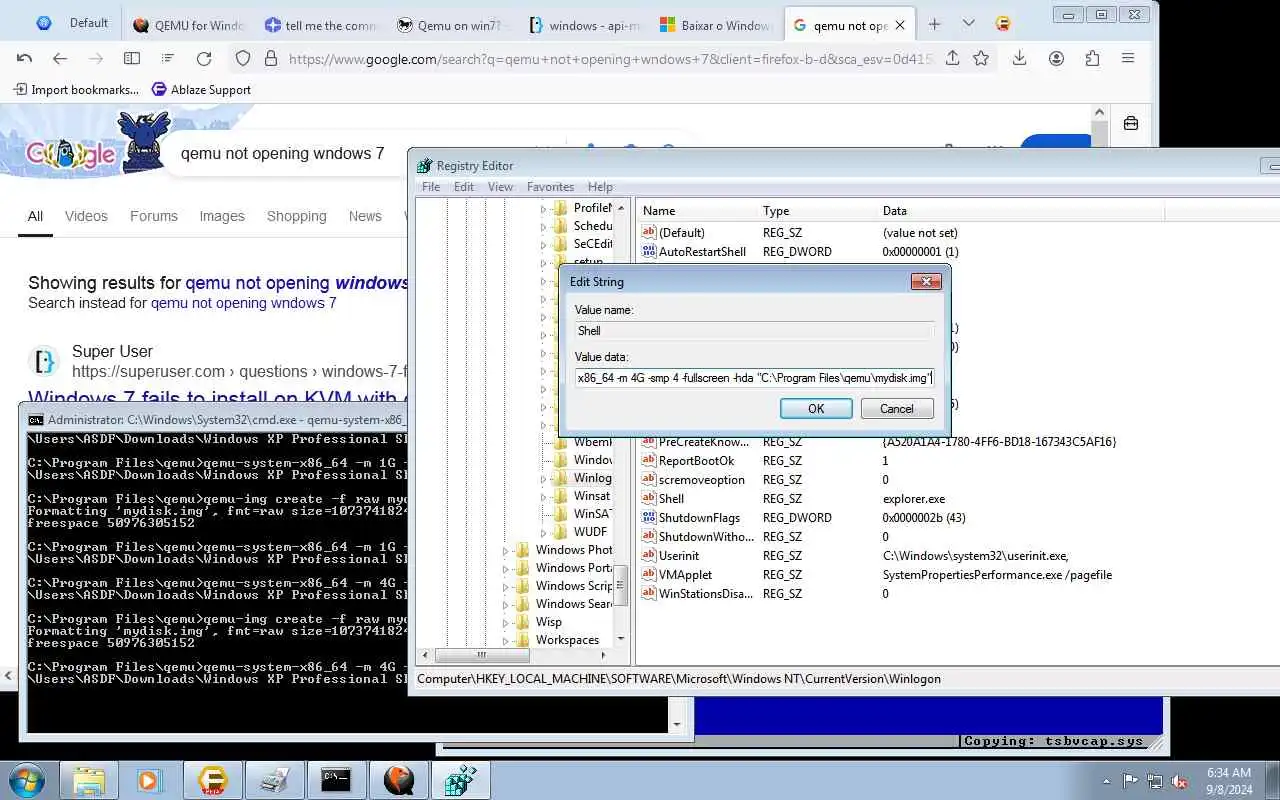Screen dimensions: 1280x800
Task: Bookmark this page with the star icon
Action: (x=981, y=59)
